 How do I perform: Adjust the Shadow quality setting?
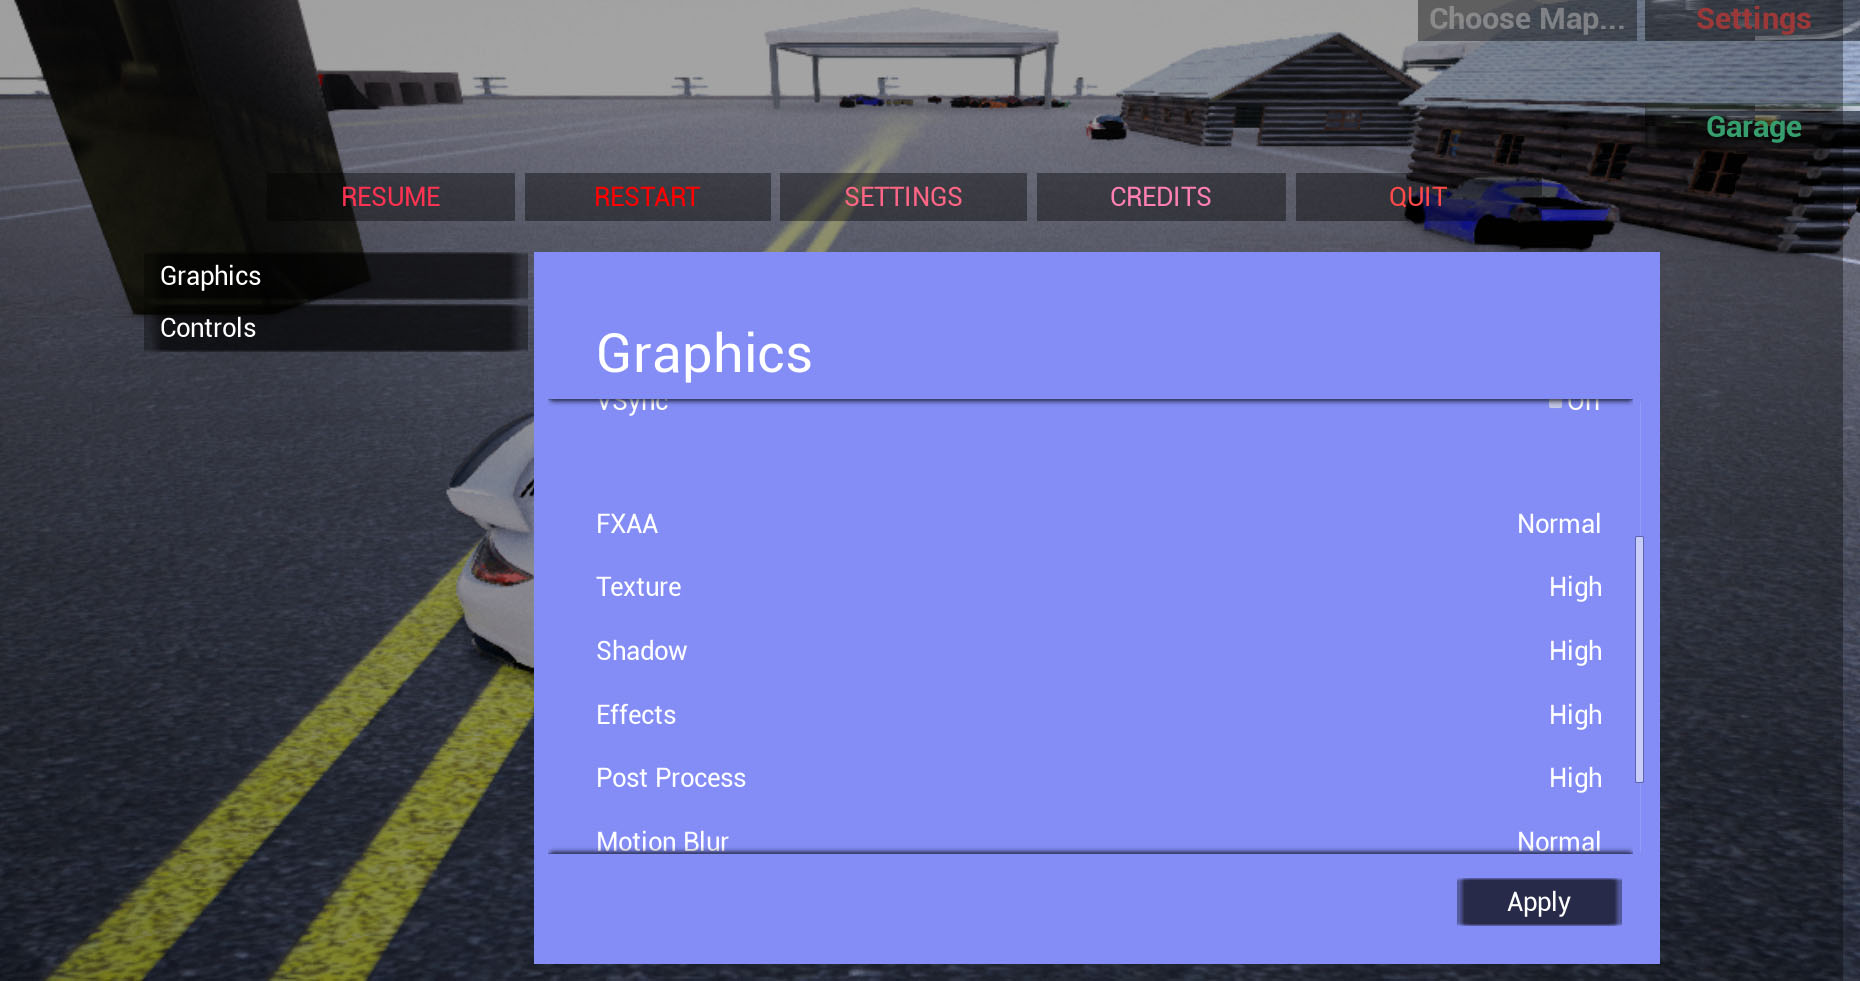[1575, 651]
